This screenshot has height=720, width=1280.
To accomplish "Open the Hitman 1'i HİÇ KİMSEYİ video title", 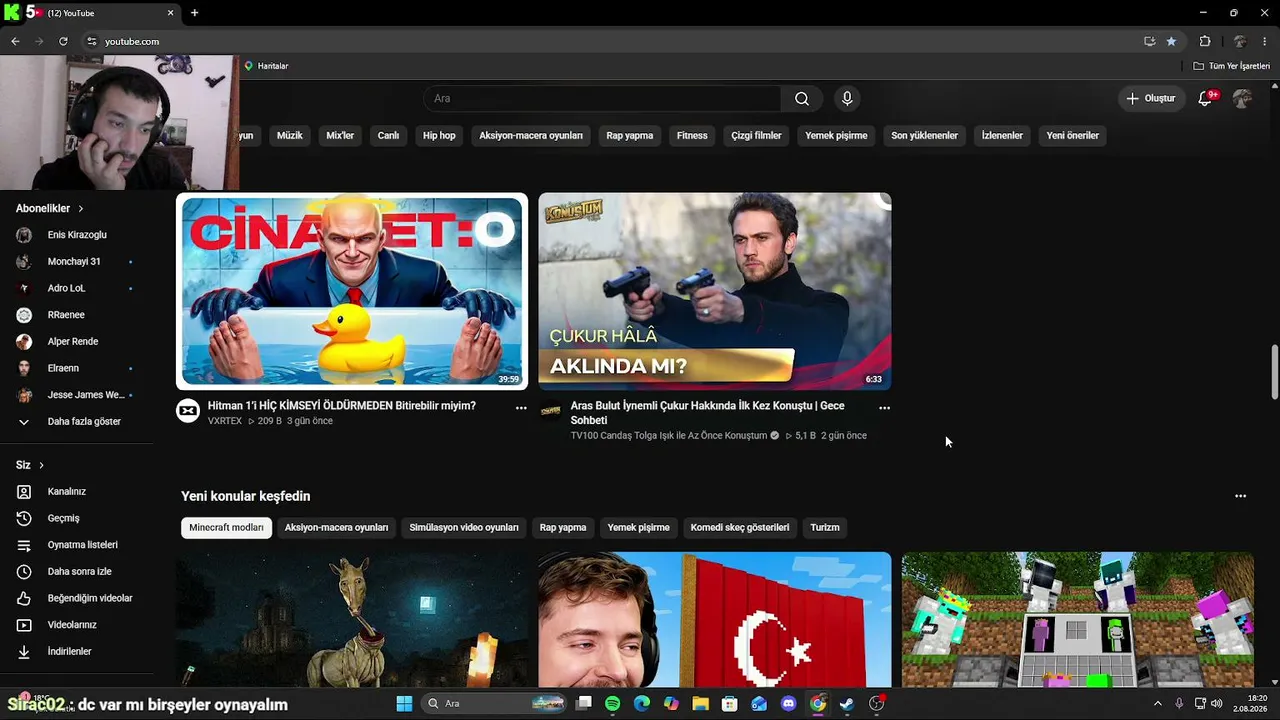I will [x=342, y=406].
